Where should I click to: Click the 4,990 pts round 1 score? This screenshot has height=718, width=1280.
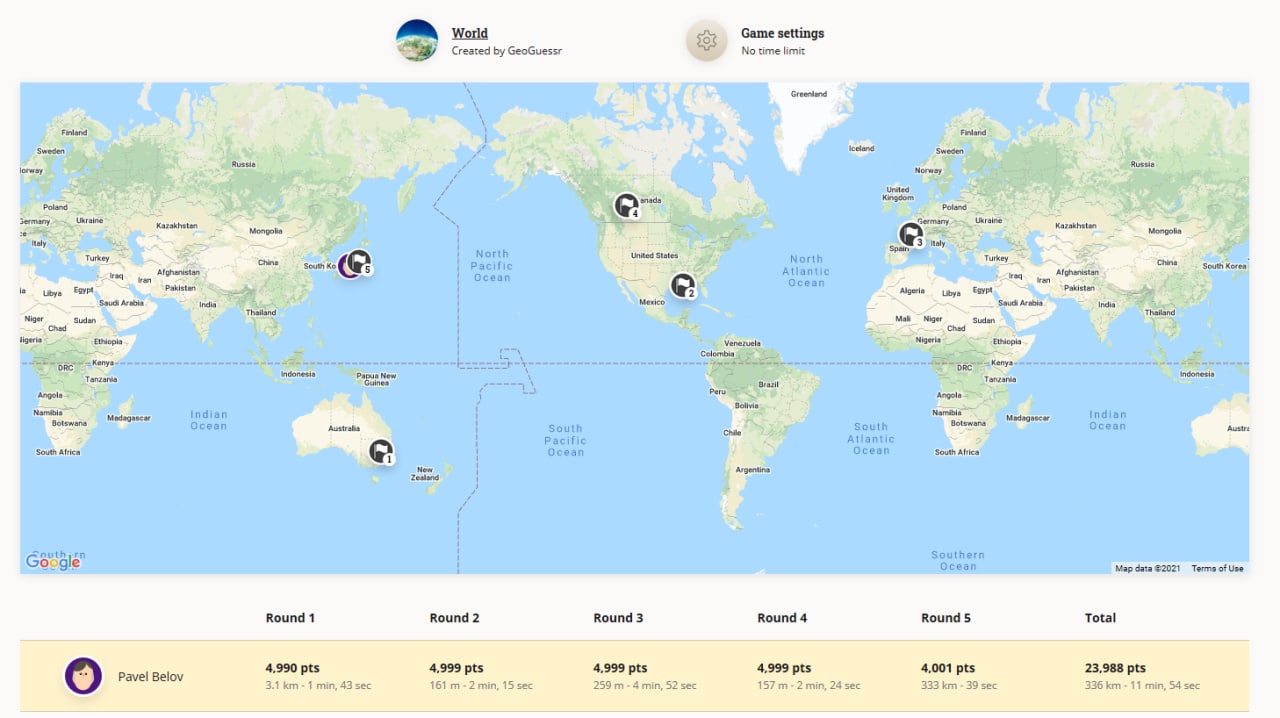point(293,668)
